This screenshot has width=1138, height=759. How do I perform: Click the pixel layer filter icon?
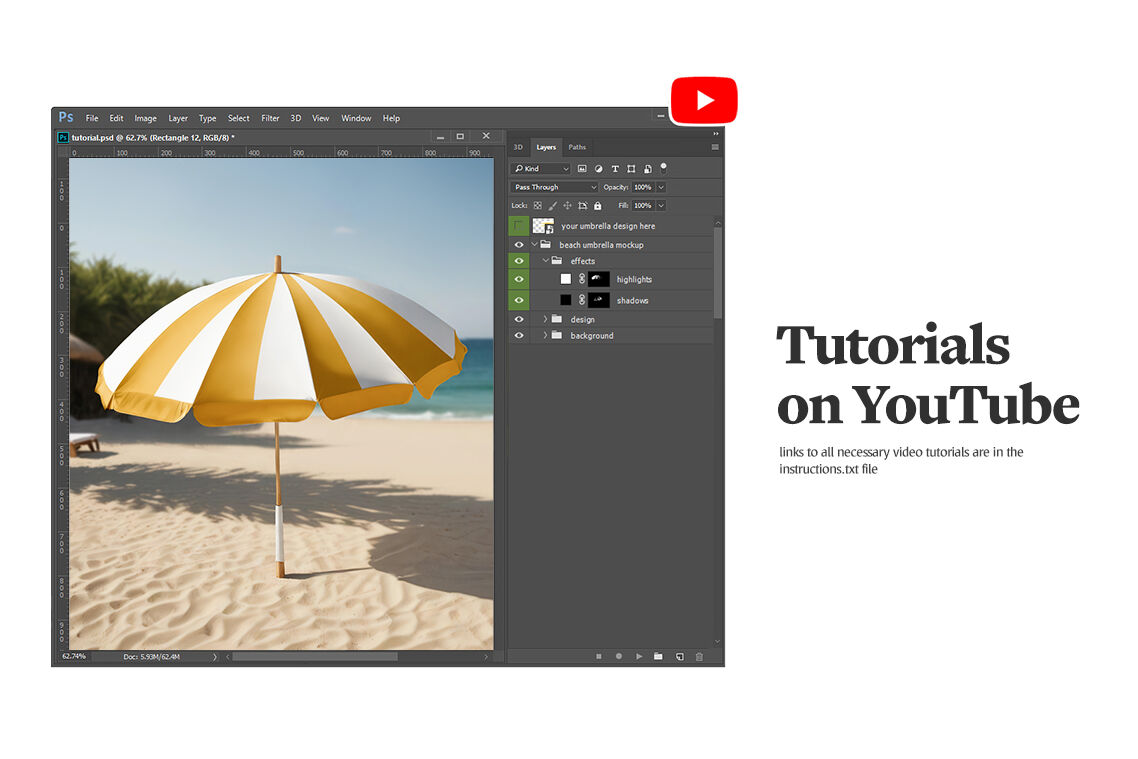point(582,169)
